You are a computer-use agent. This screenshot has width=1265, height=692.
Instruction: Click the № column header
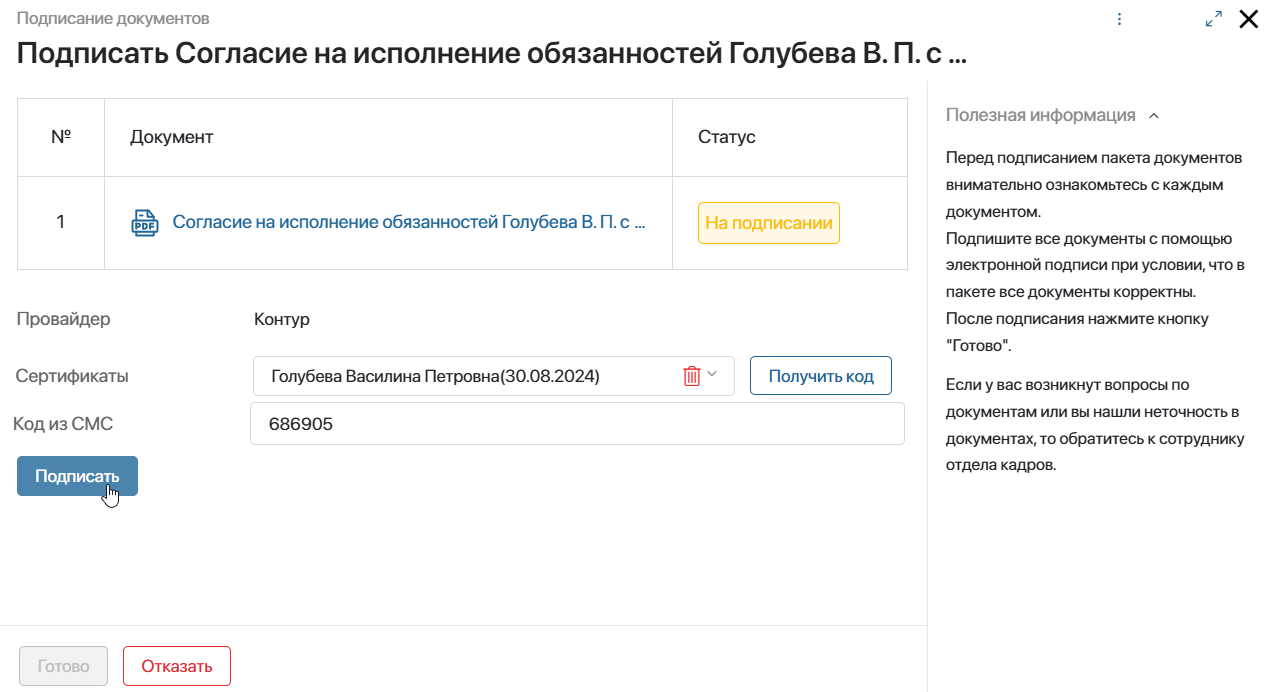click(61, 137)
